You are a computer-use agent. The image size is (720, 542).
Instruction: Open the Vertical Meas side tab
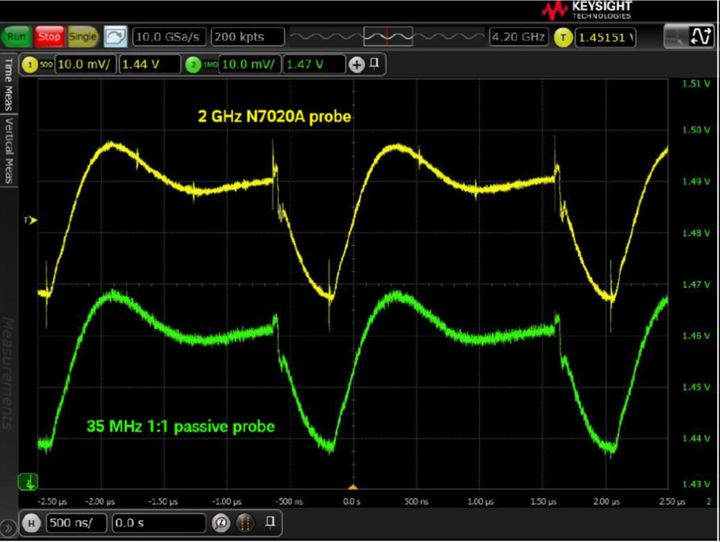8,150
